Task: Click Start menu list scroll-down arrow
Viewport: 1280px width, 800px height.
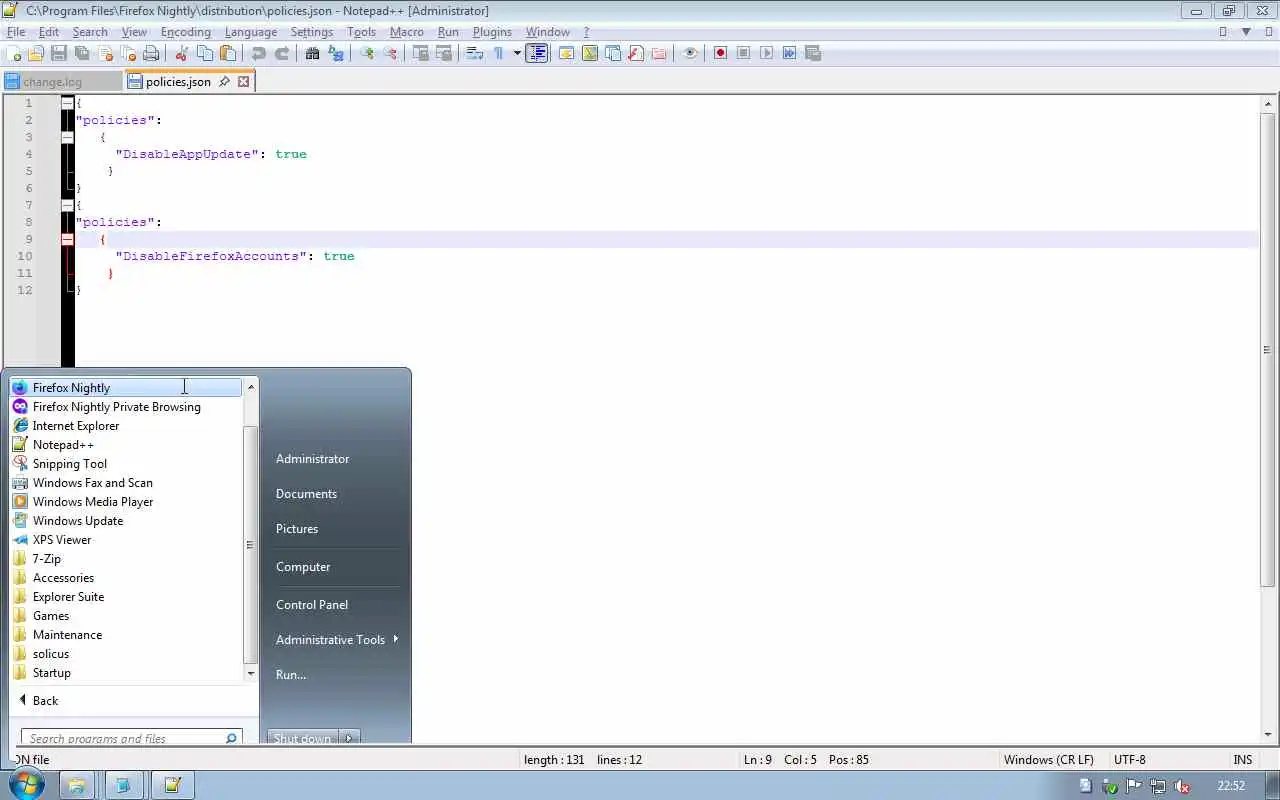Action: point(251,673)
